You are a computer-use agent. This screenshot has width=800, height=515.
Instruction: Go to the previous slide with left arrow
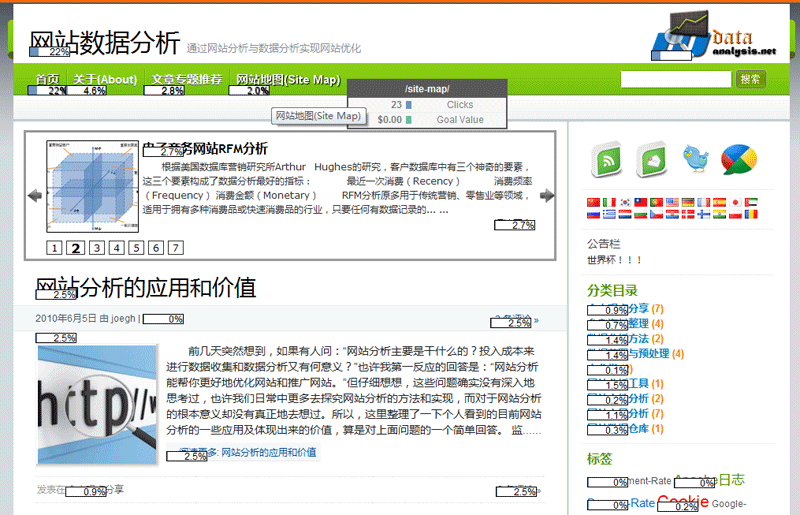(x=34, y=195)
